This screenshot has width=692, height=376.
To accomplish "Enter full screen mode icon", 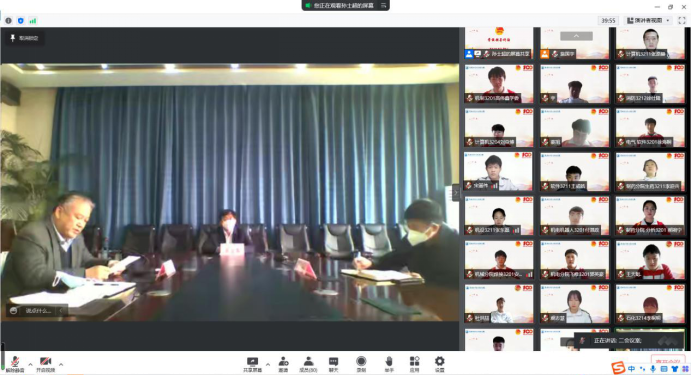I will 682,20.
